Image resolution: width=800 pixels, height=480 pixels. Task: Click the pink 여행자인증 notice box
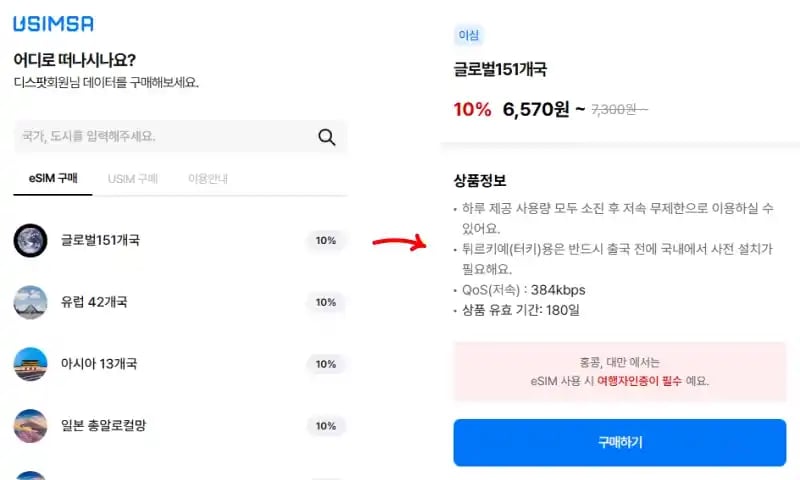[620, 371]
